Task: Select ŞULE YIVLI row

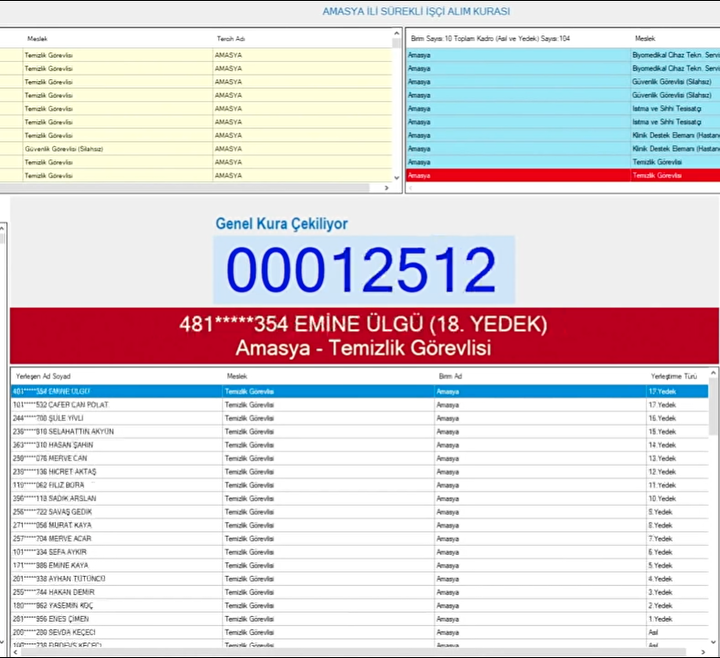Action: pyautogui.click(x=359, y=418)
